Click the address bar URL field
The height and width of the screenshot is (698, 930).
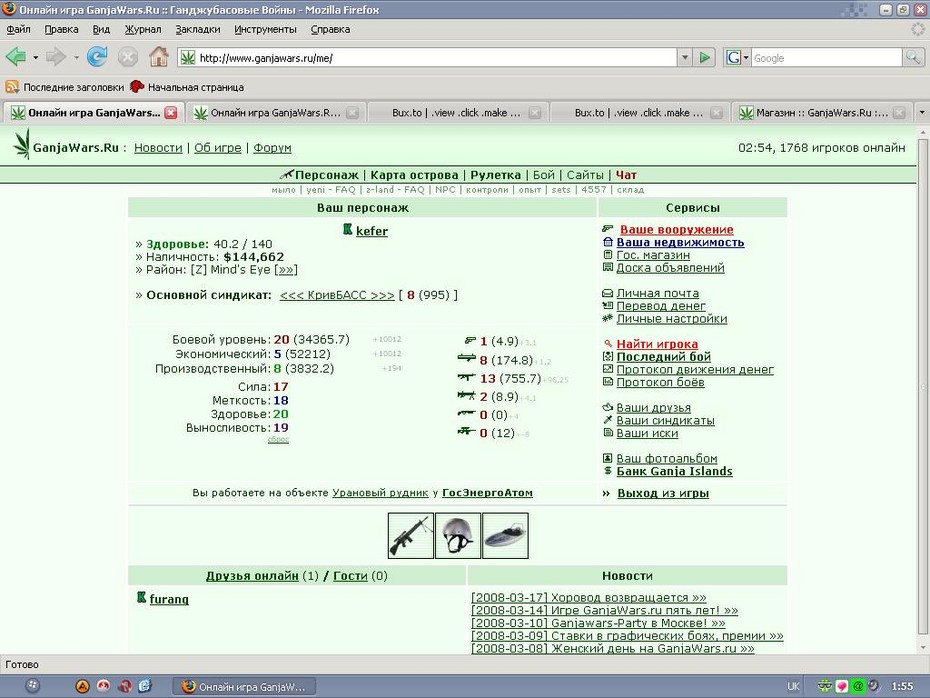pos(437,58)
